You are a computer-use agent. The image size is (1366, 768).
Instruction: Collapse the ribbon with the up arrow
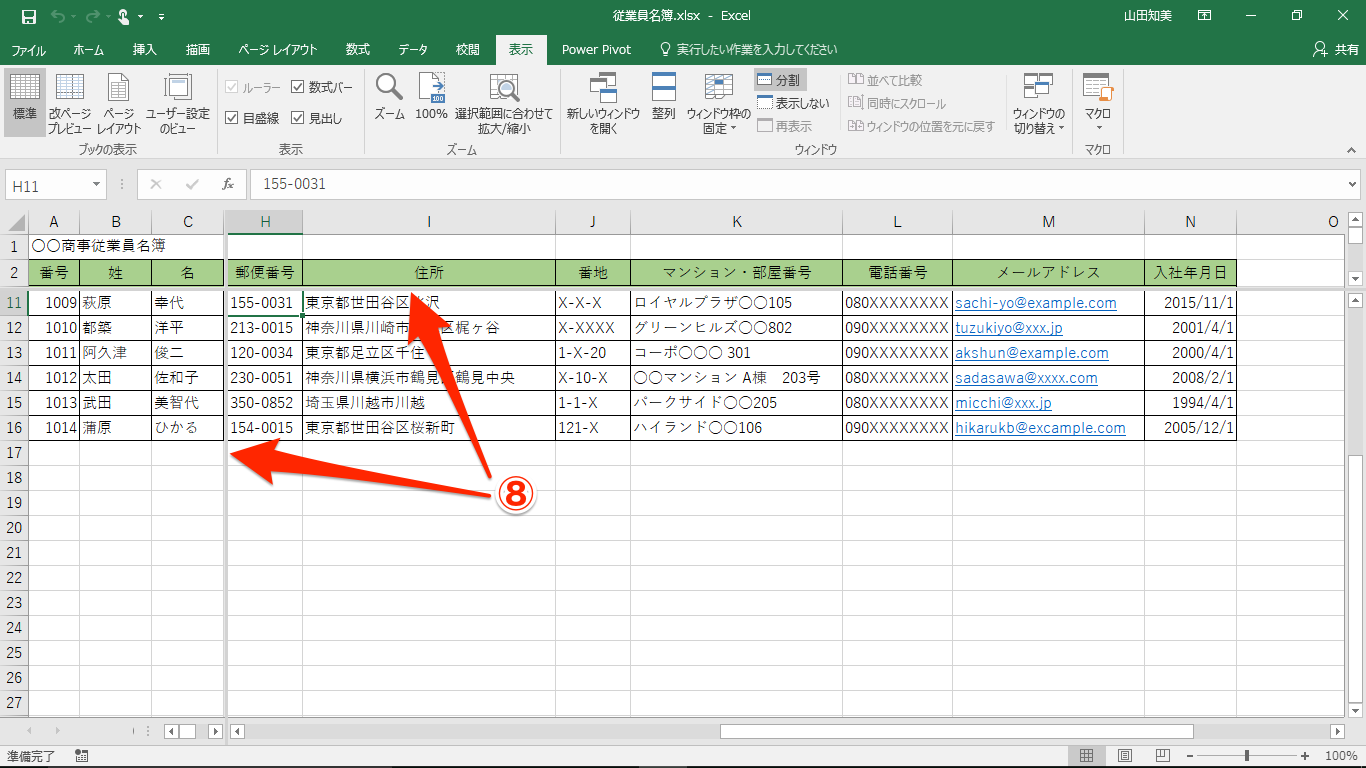pos(1350,149)
